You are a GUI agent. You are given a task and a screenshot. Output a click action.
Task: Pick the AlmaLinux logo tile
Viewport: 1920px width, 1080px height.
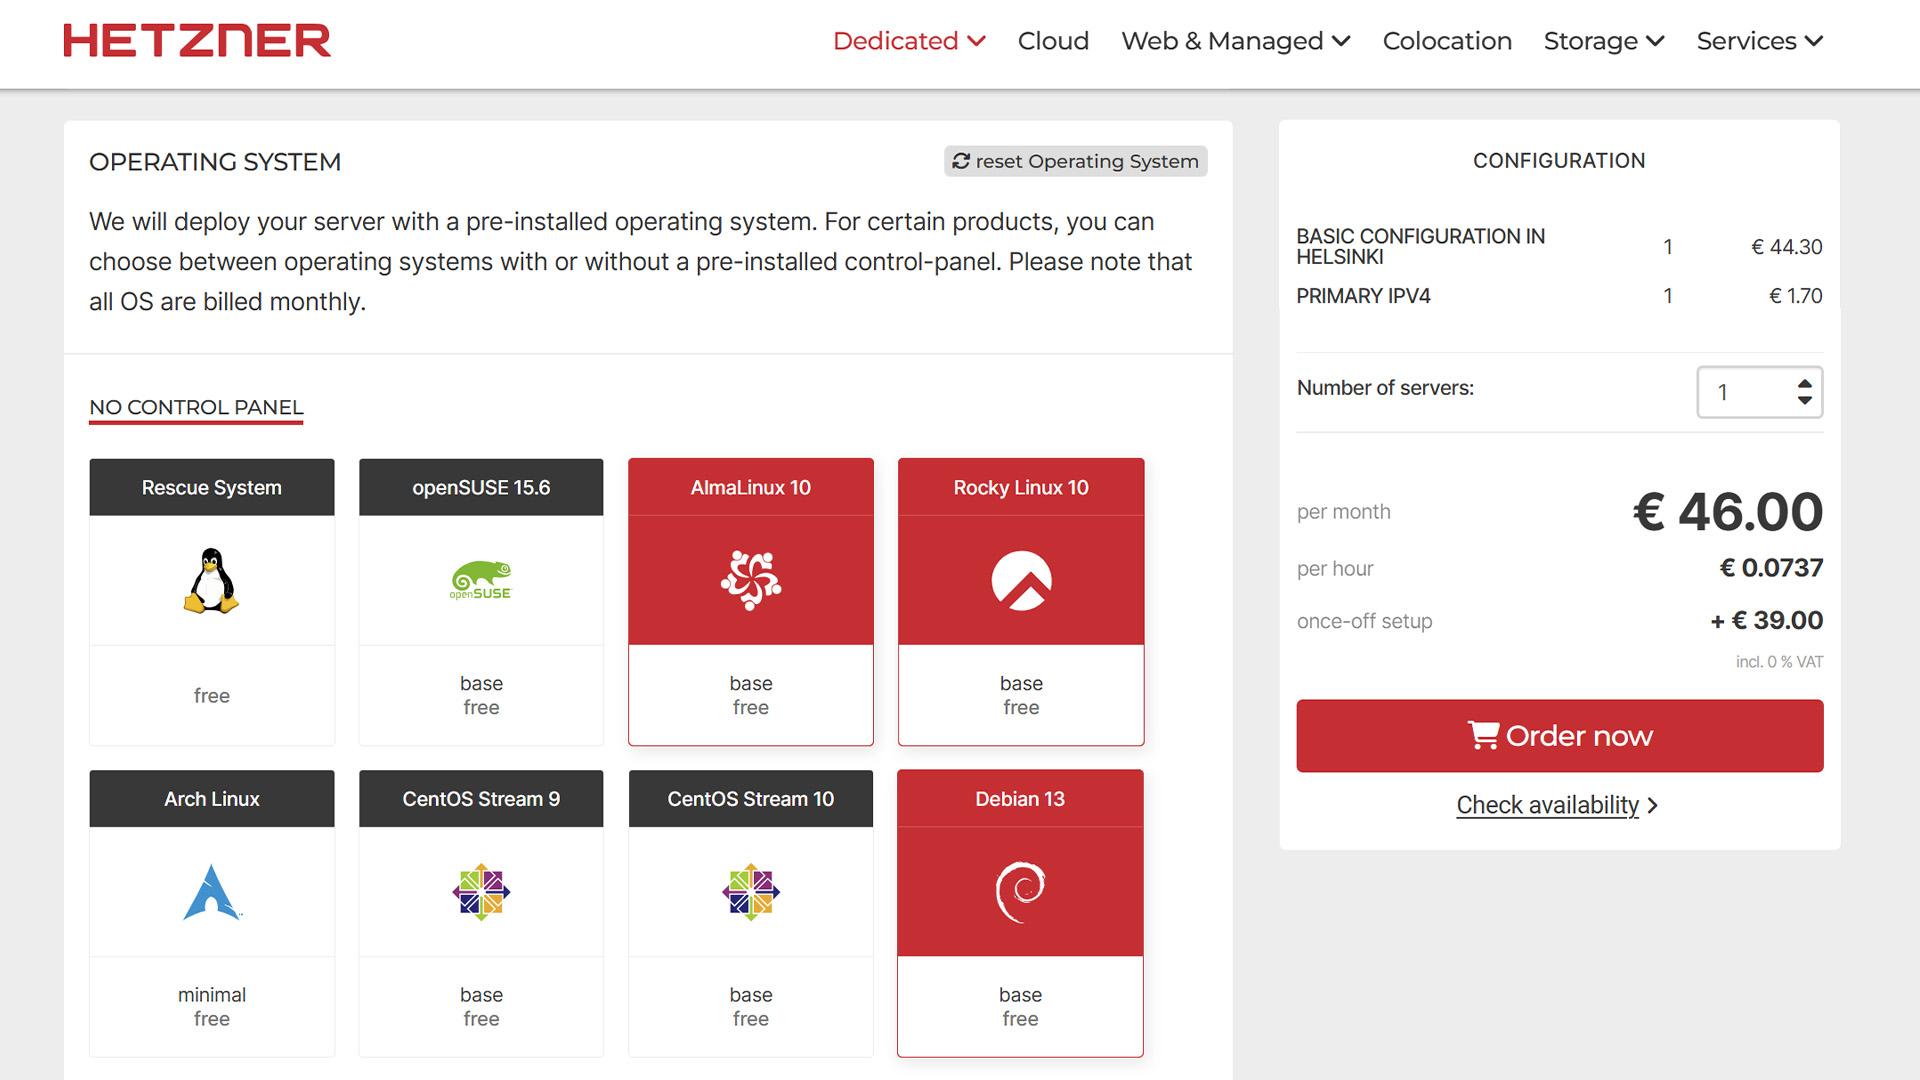point(750,580)
